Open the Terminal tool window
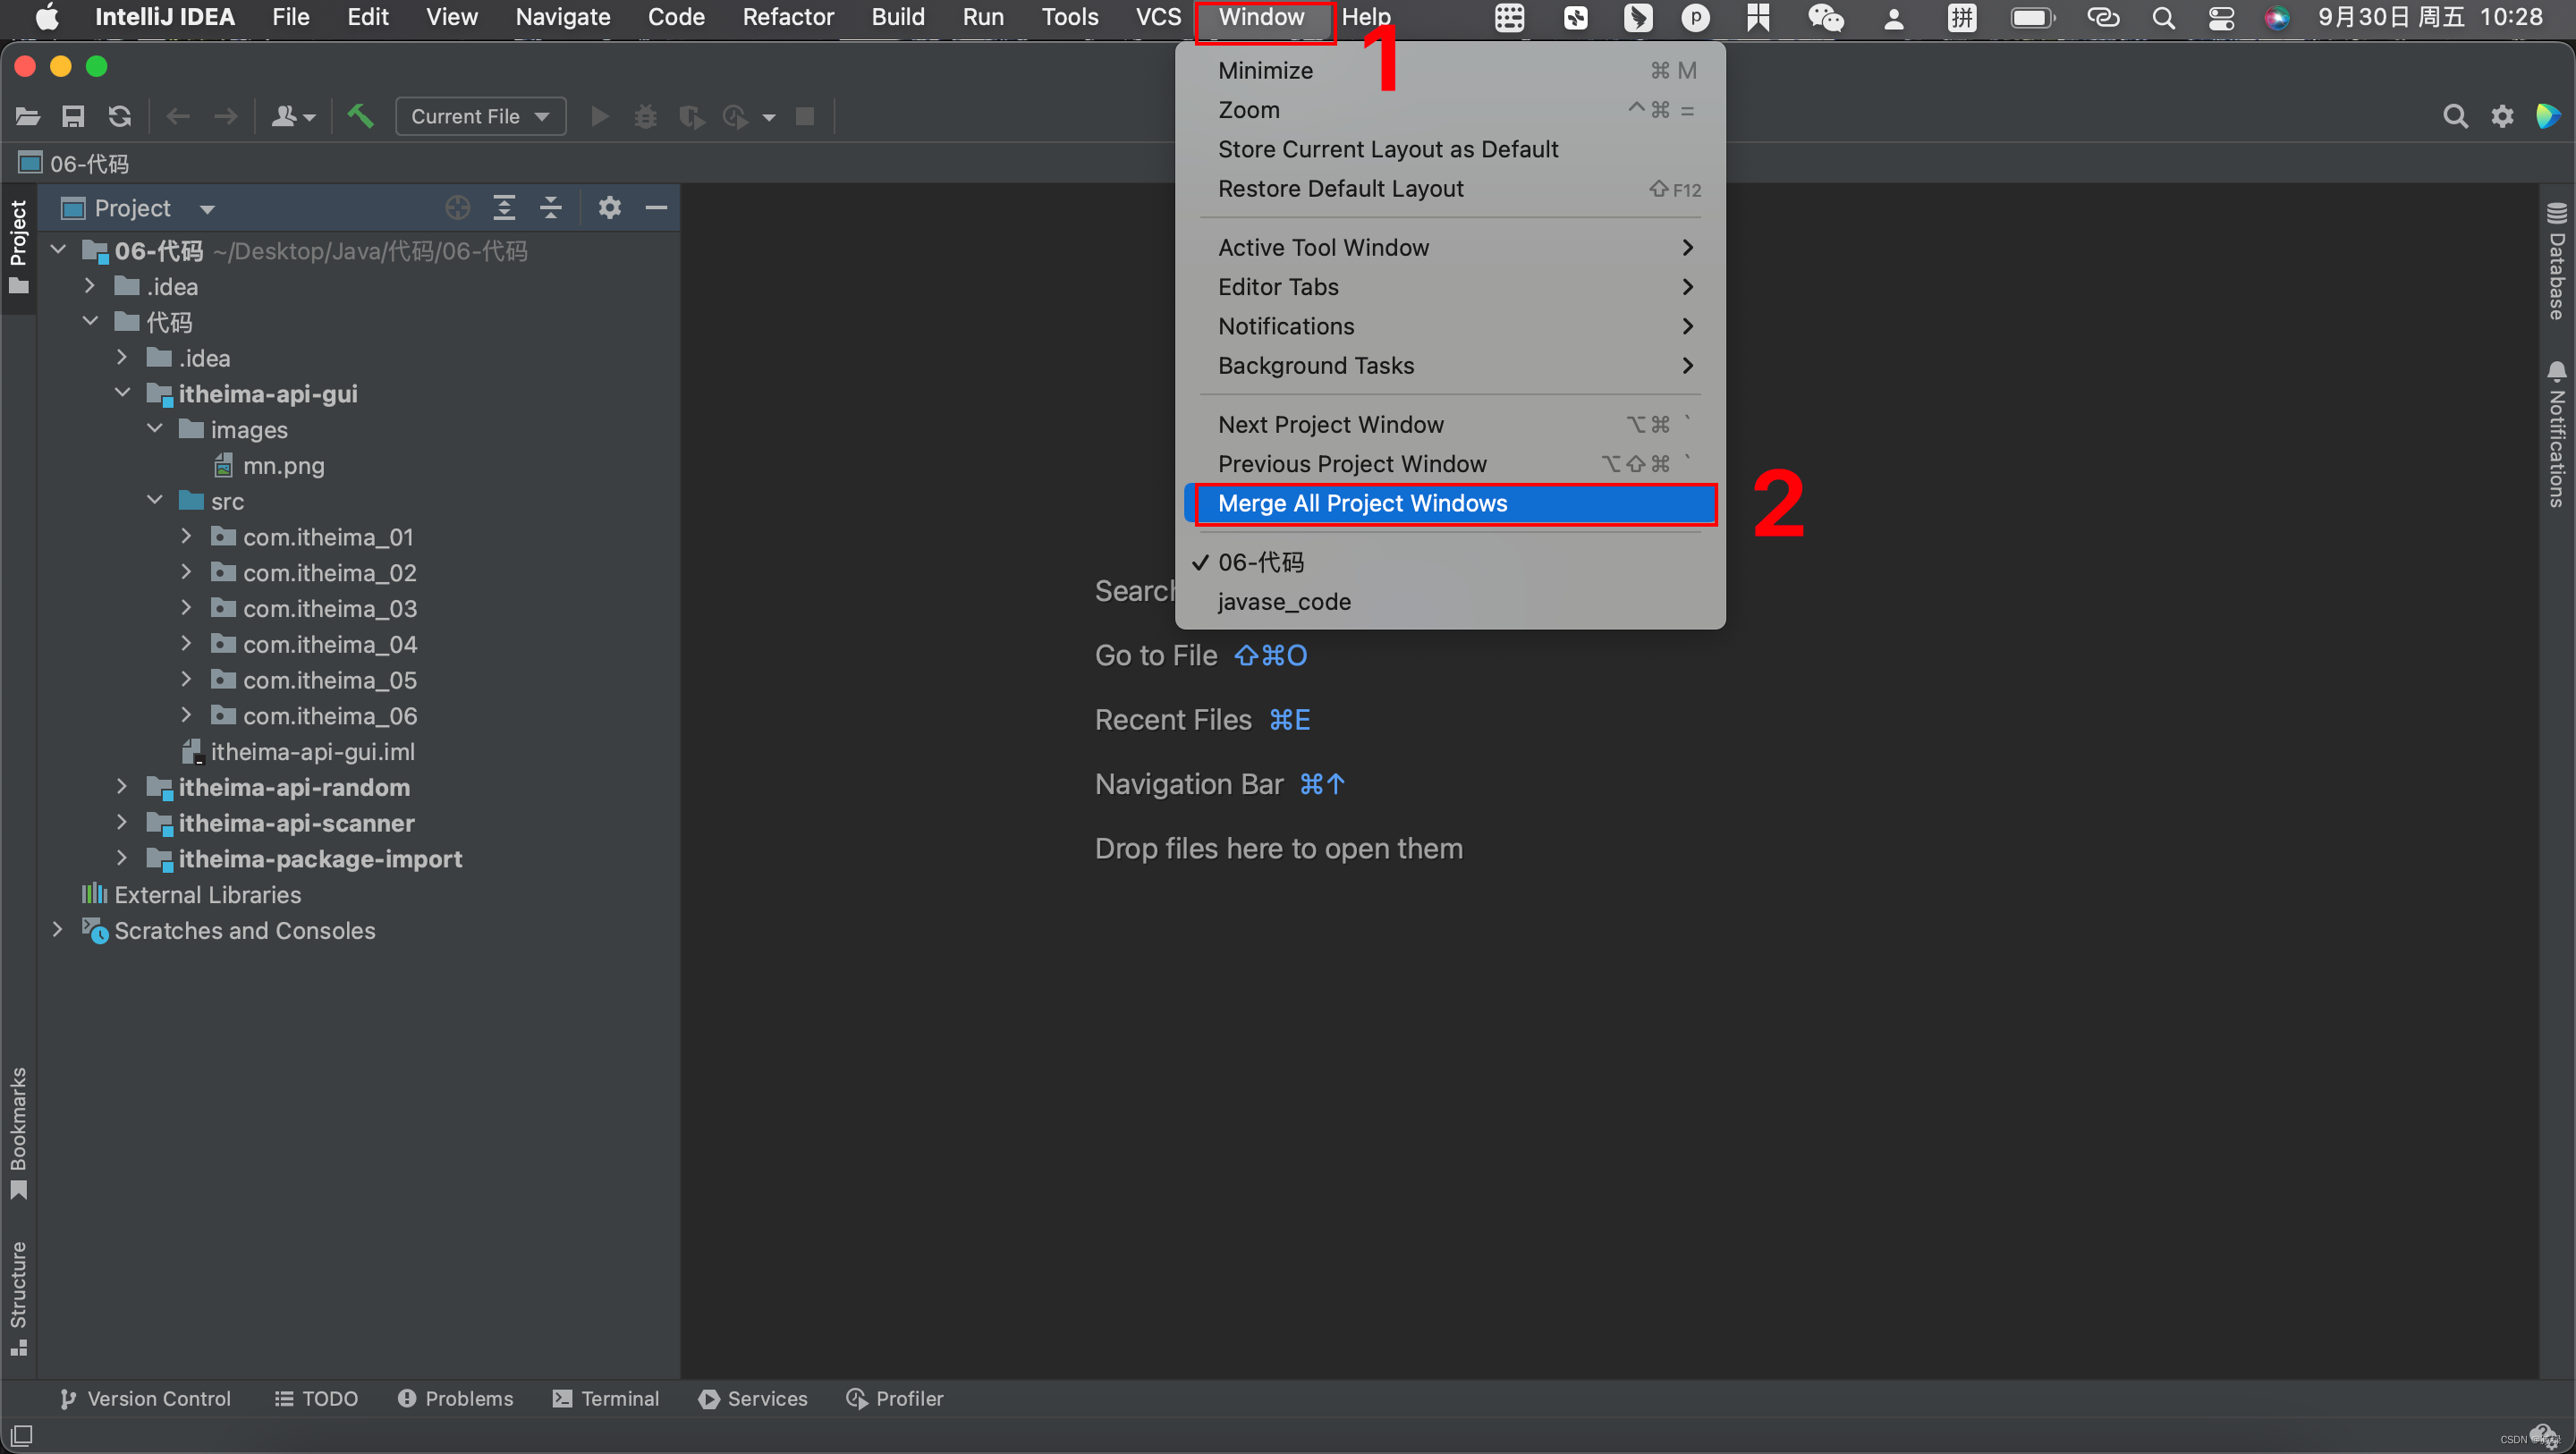The width and height of the screenshot is (2576, 1454). [x=606, y=1398]
